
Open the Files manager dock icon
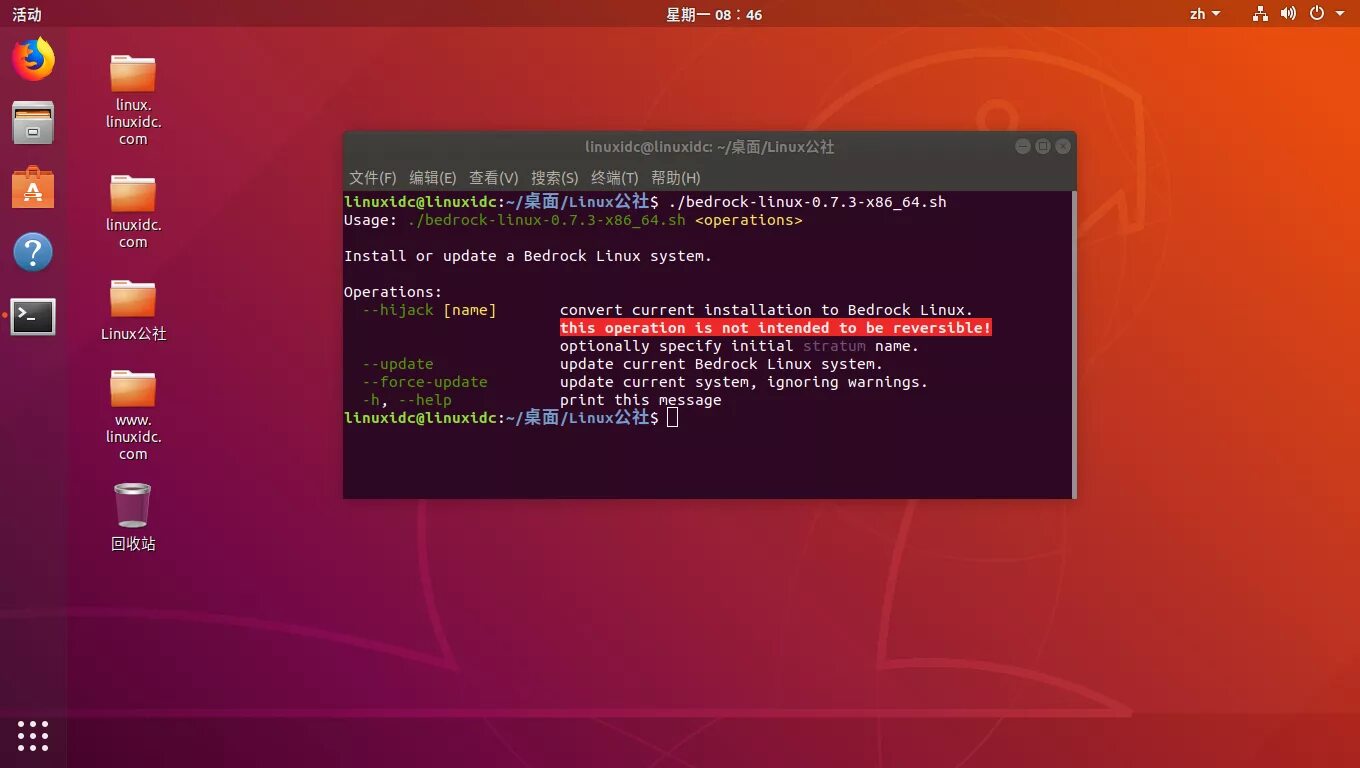click(x=33, y=122)
